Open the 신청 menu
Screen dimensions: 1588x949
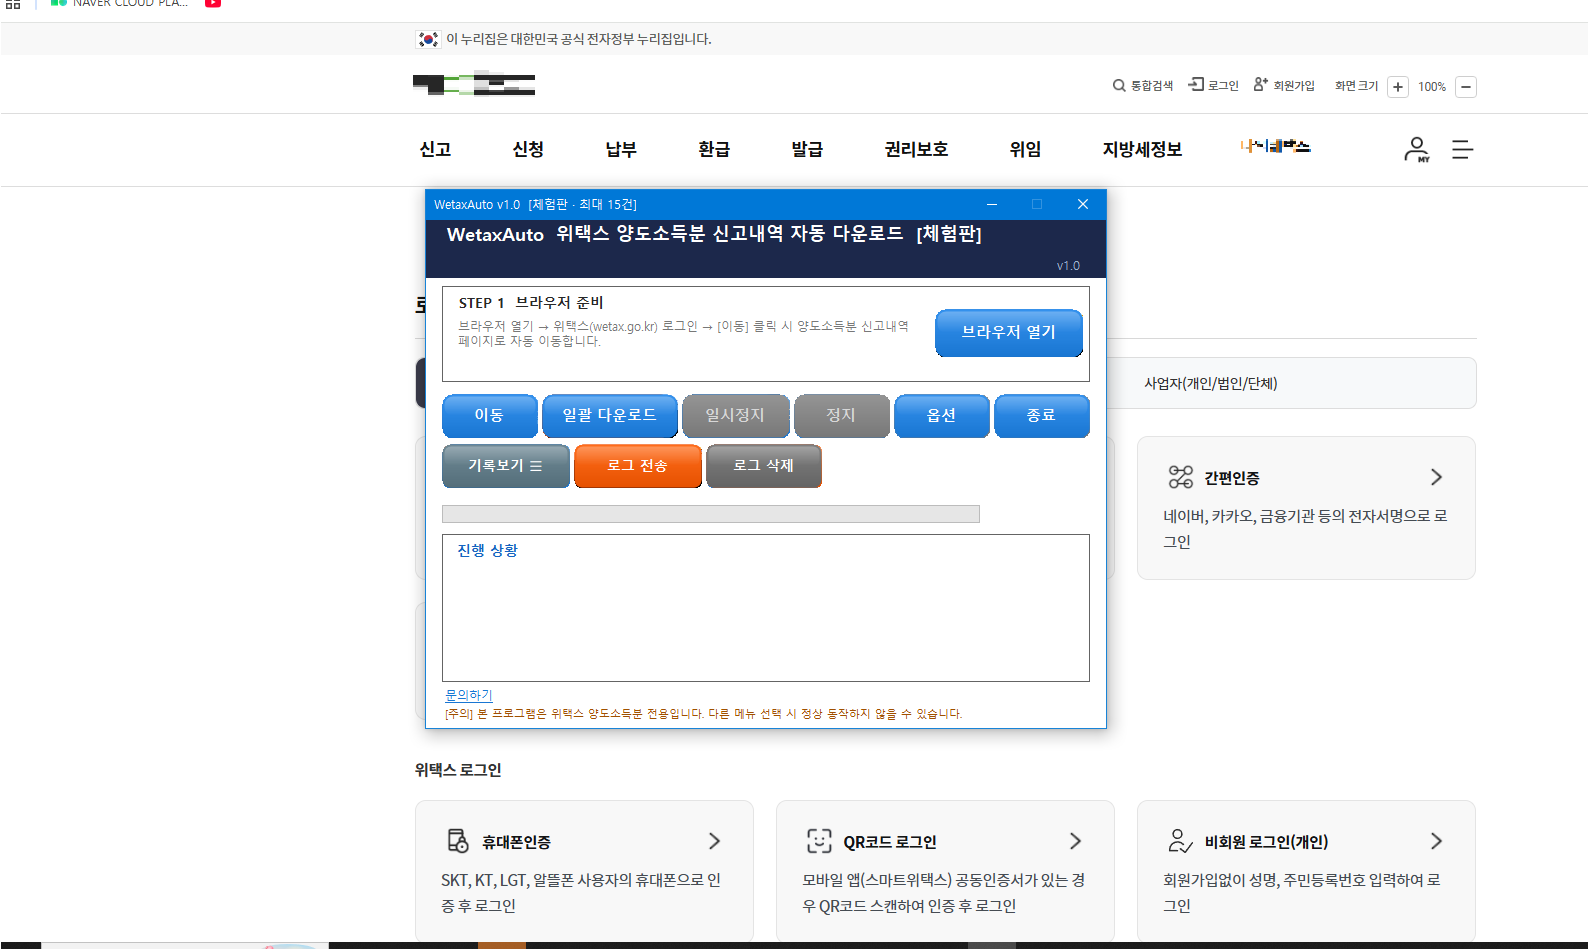528,149
